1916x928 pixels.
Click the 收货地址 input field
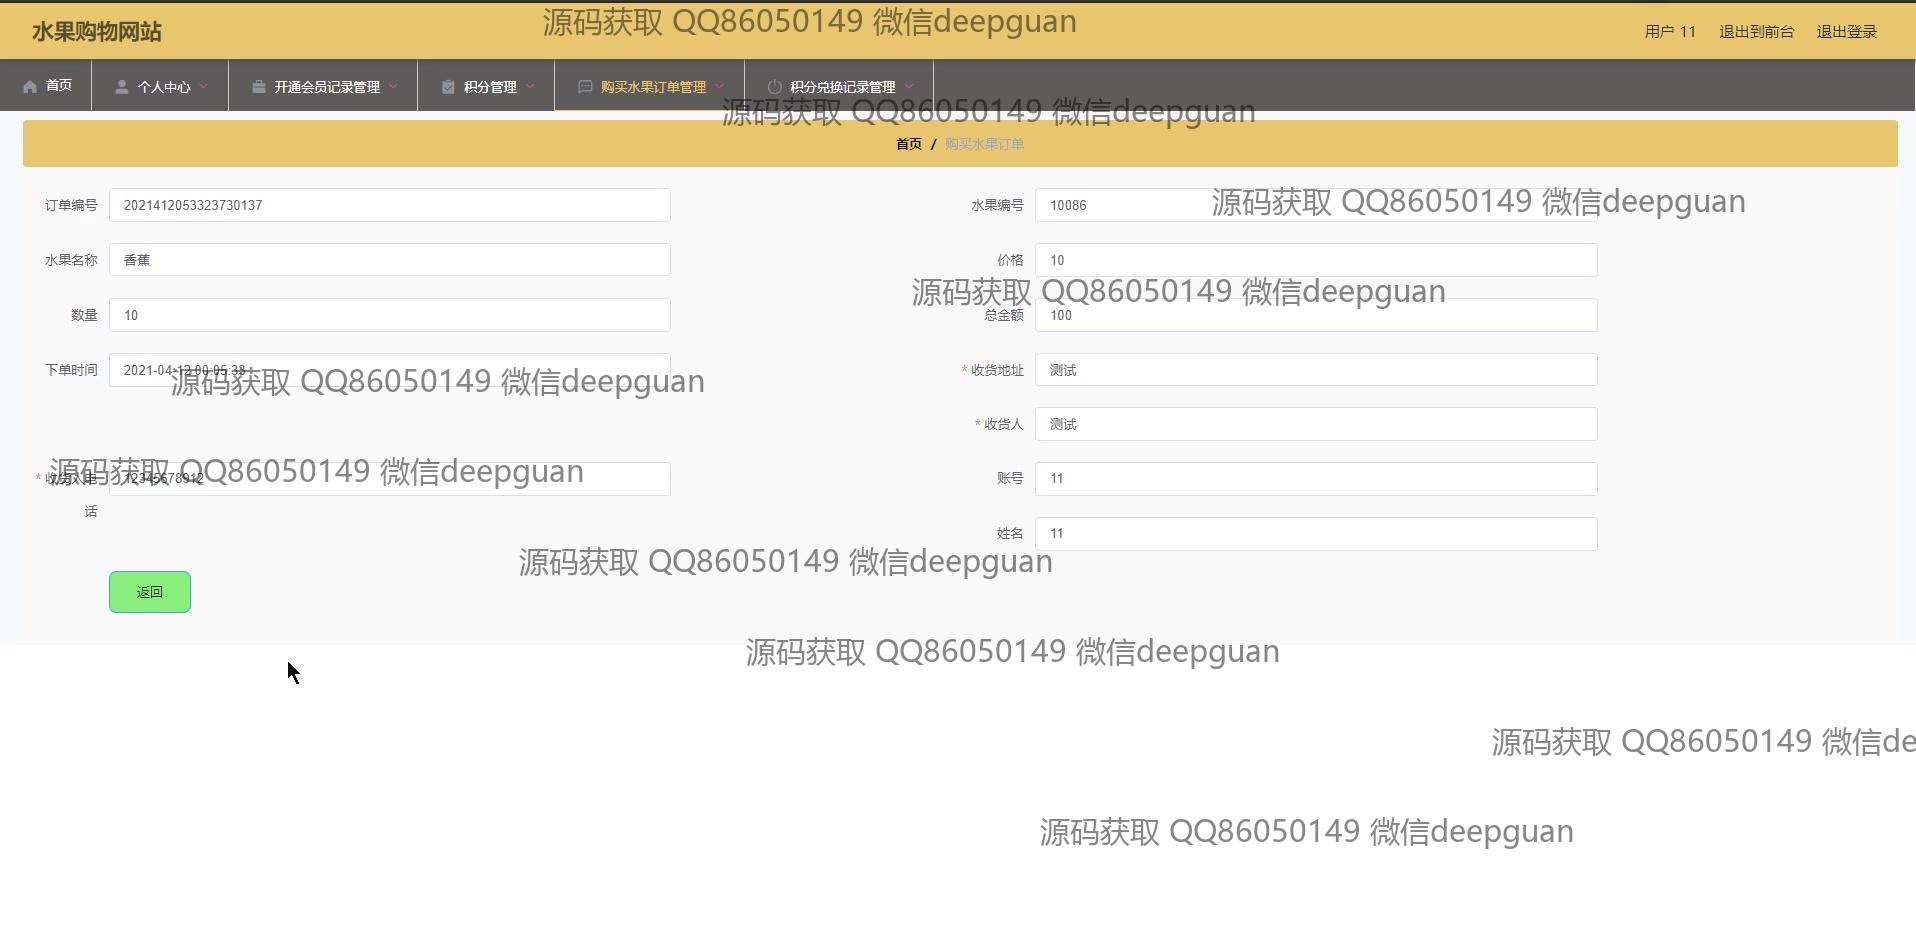1315,370
